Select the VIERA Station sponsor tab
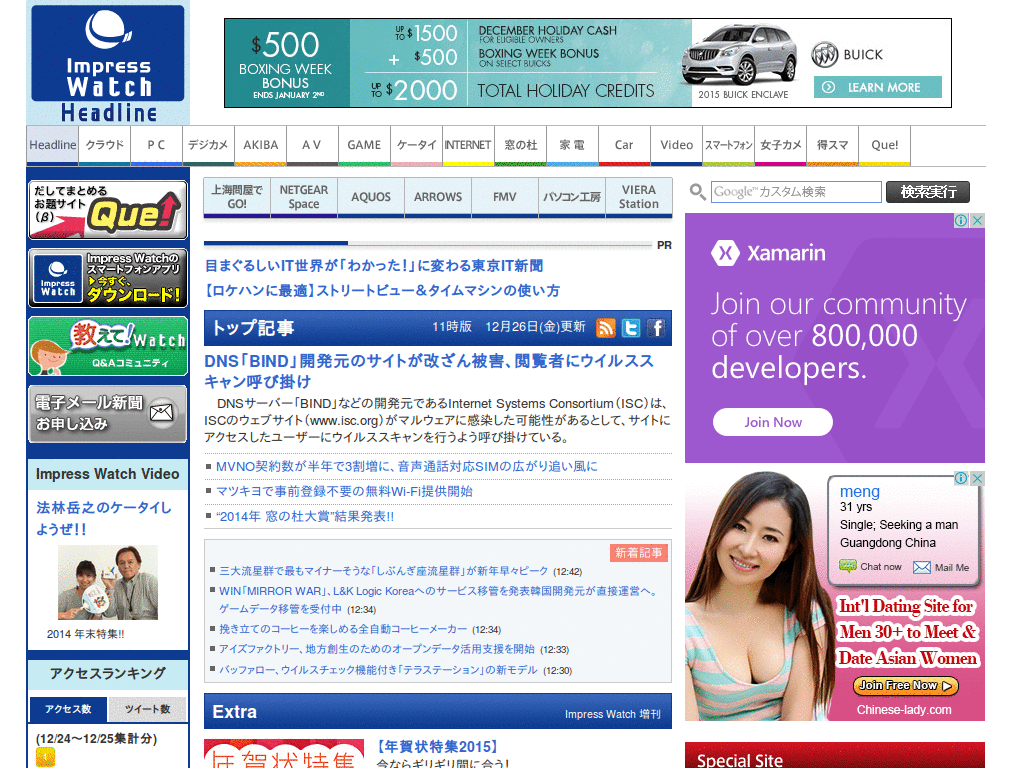The width and height of the screenshot is (1024, 768). click(638, 197)
